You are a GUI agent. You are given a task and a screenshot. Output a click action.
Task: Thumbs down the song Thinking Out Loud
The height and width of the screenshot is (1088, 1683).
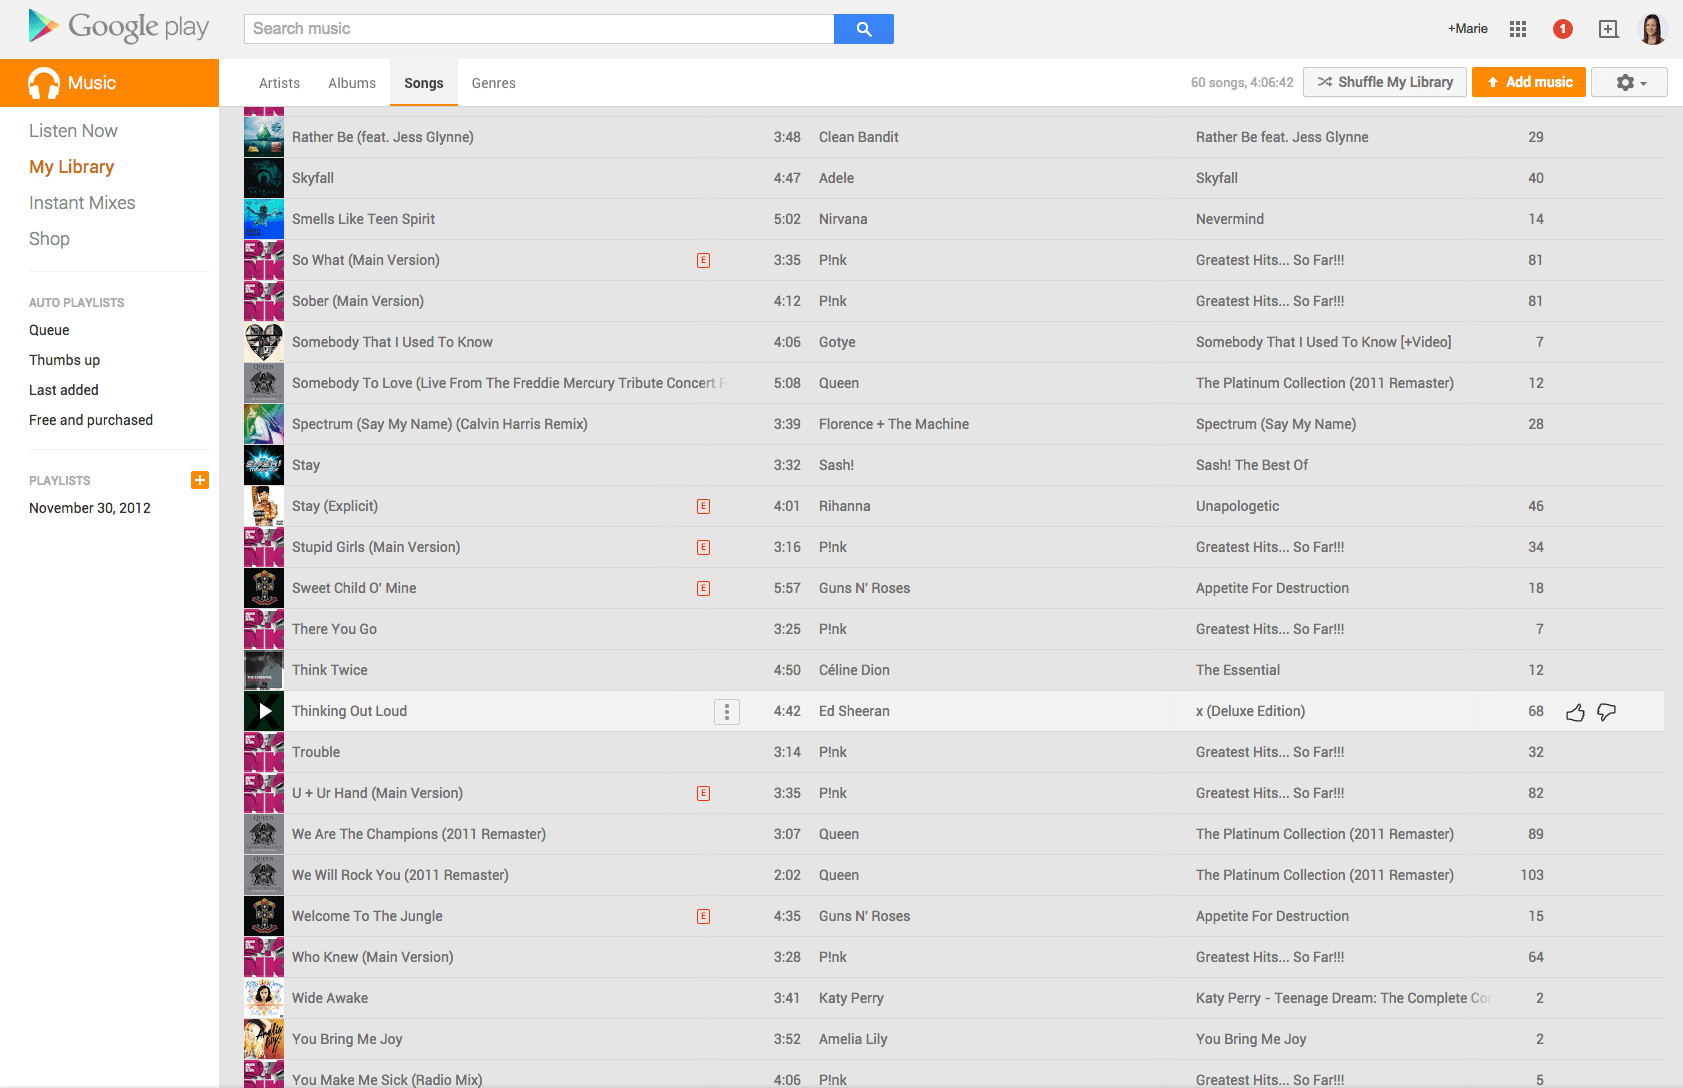1606,712
